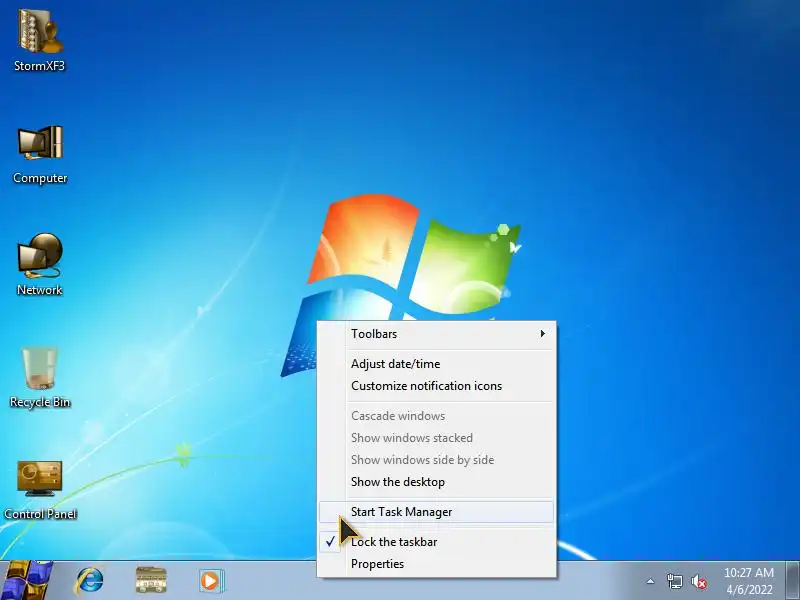Open the Start menu orb
This screenshot has height=600, width=800.
tap(27, 581)
